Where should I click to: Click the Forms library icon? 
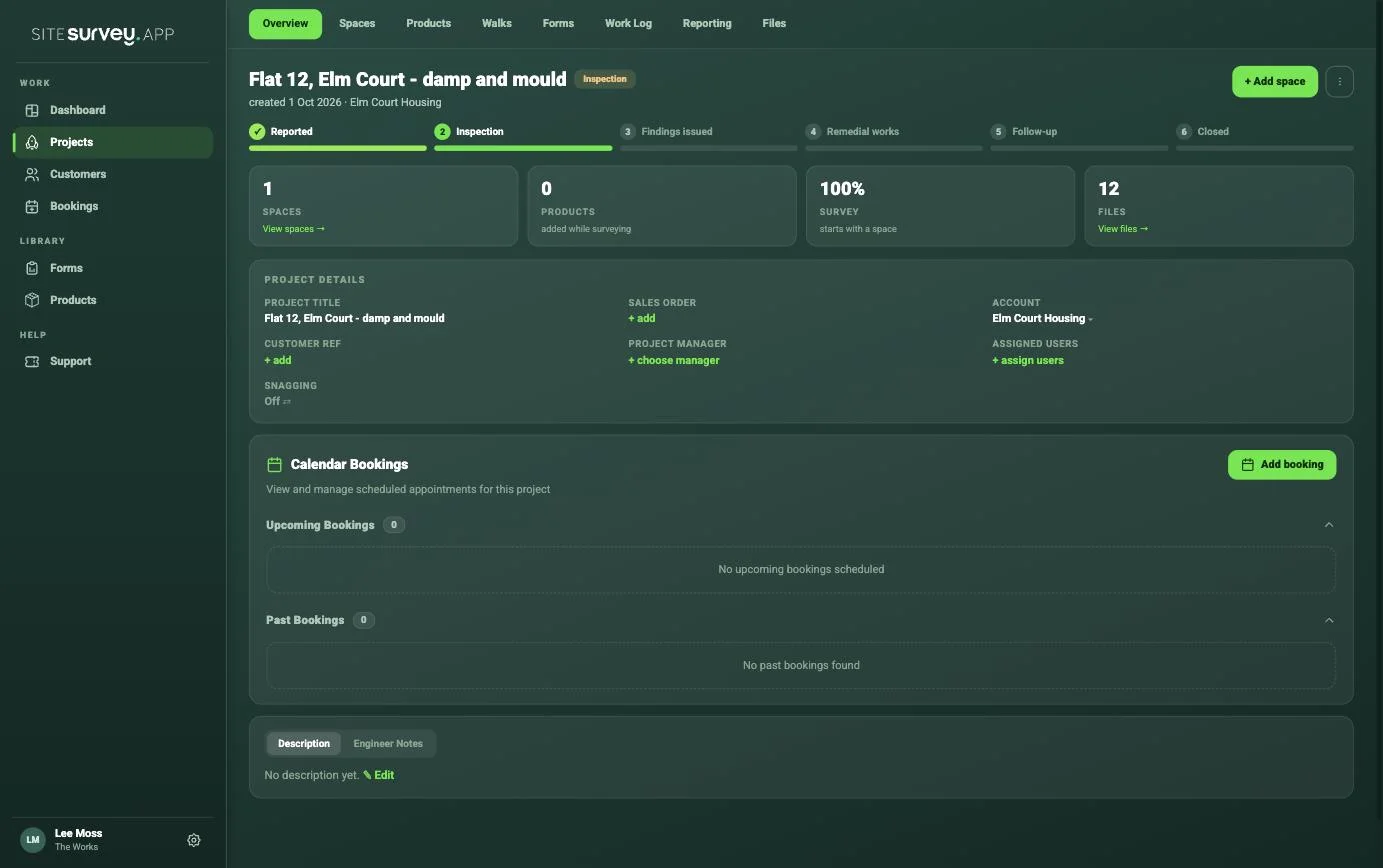[x=32, y=268]
